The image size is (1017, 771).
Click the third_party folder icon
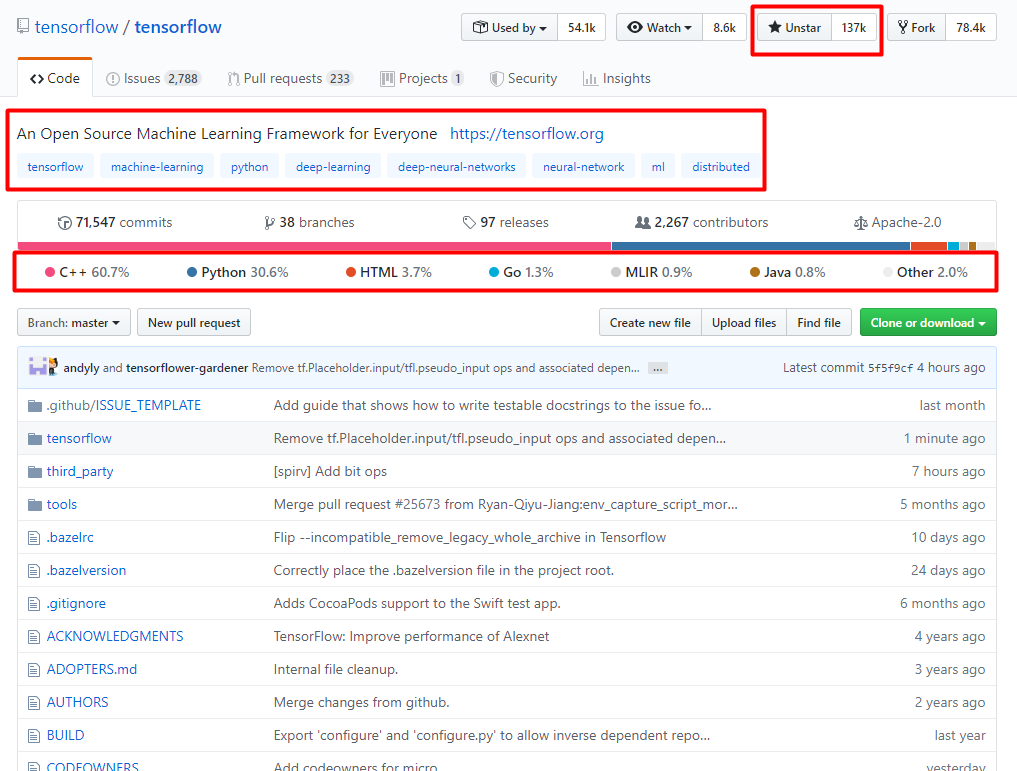35,472
